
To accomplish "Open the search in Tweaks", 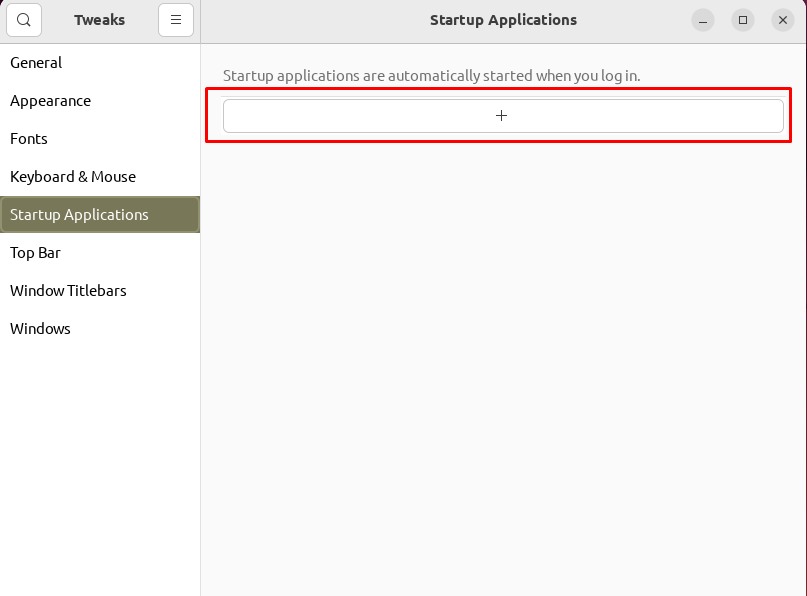I will click(x=24, y=20).
